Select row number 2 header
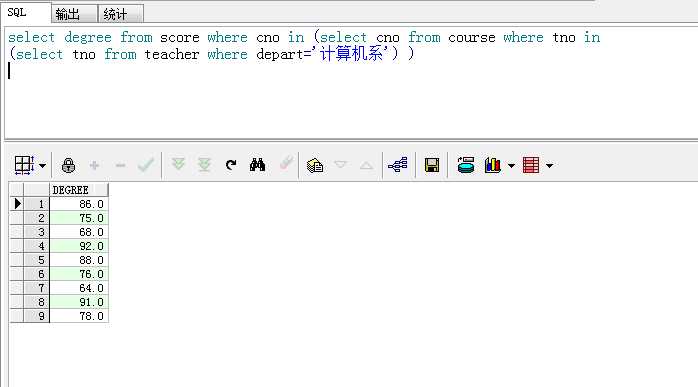Screen dimensions: 698x387 (36, 218)
